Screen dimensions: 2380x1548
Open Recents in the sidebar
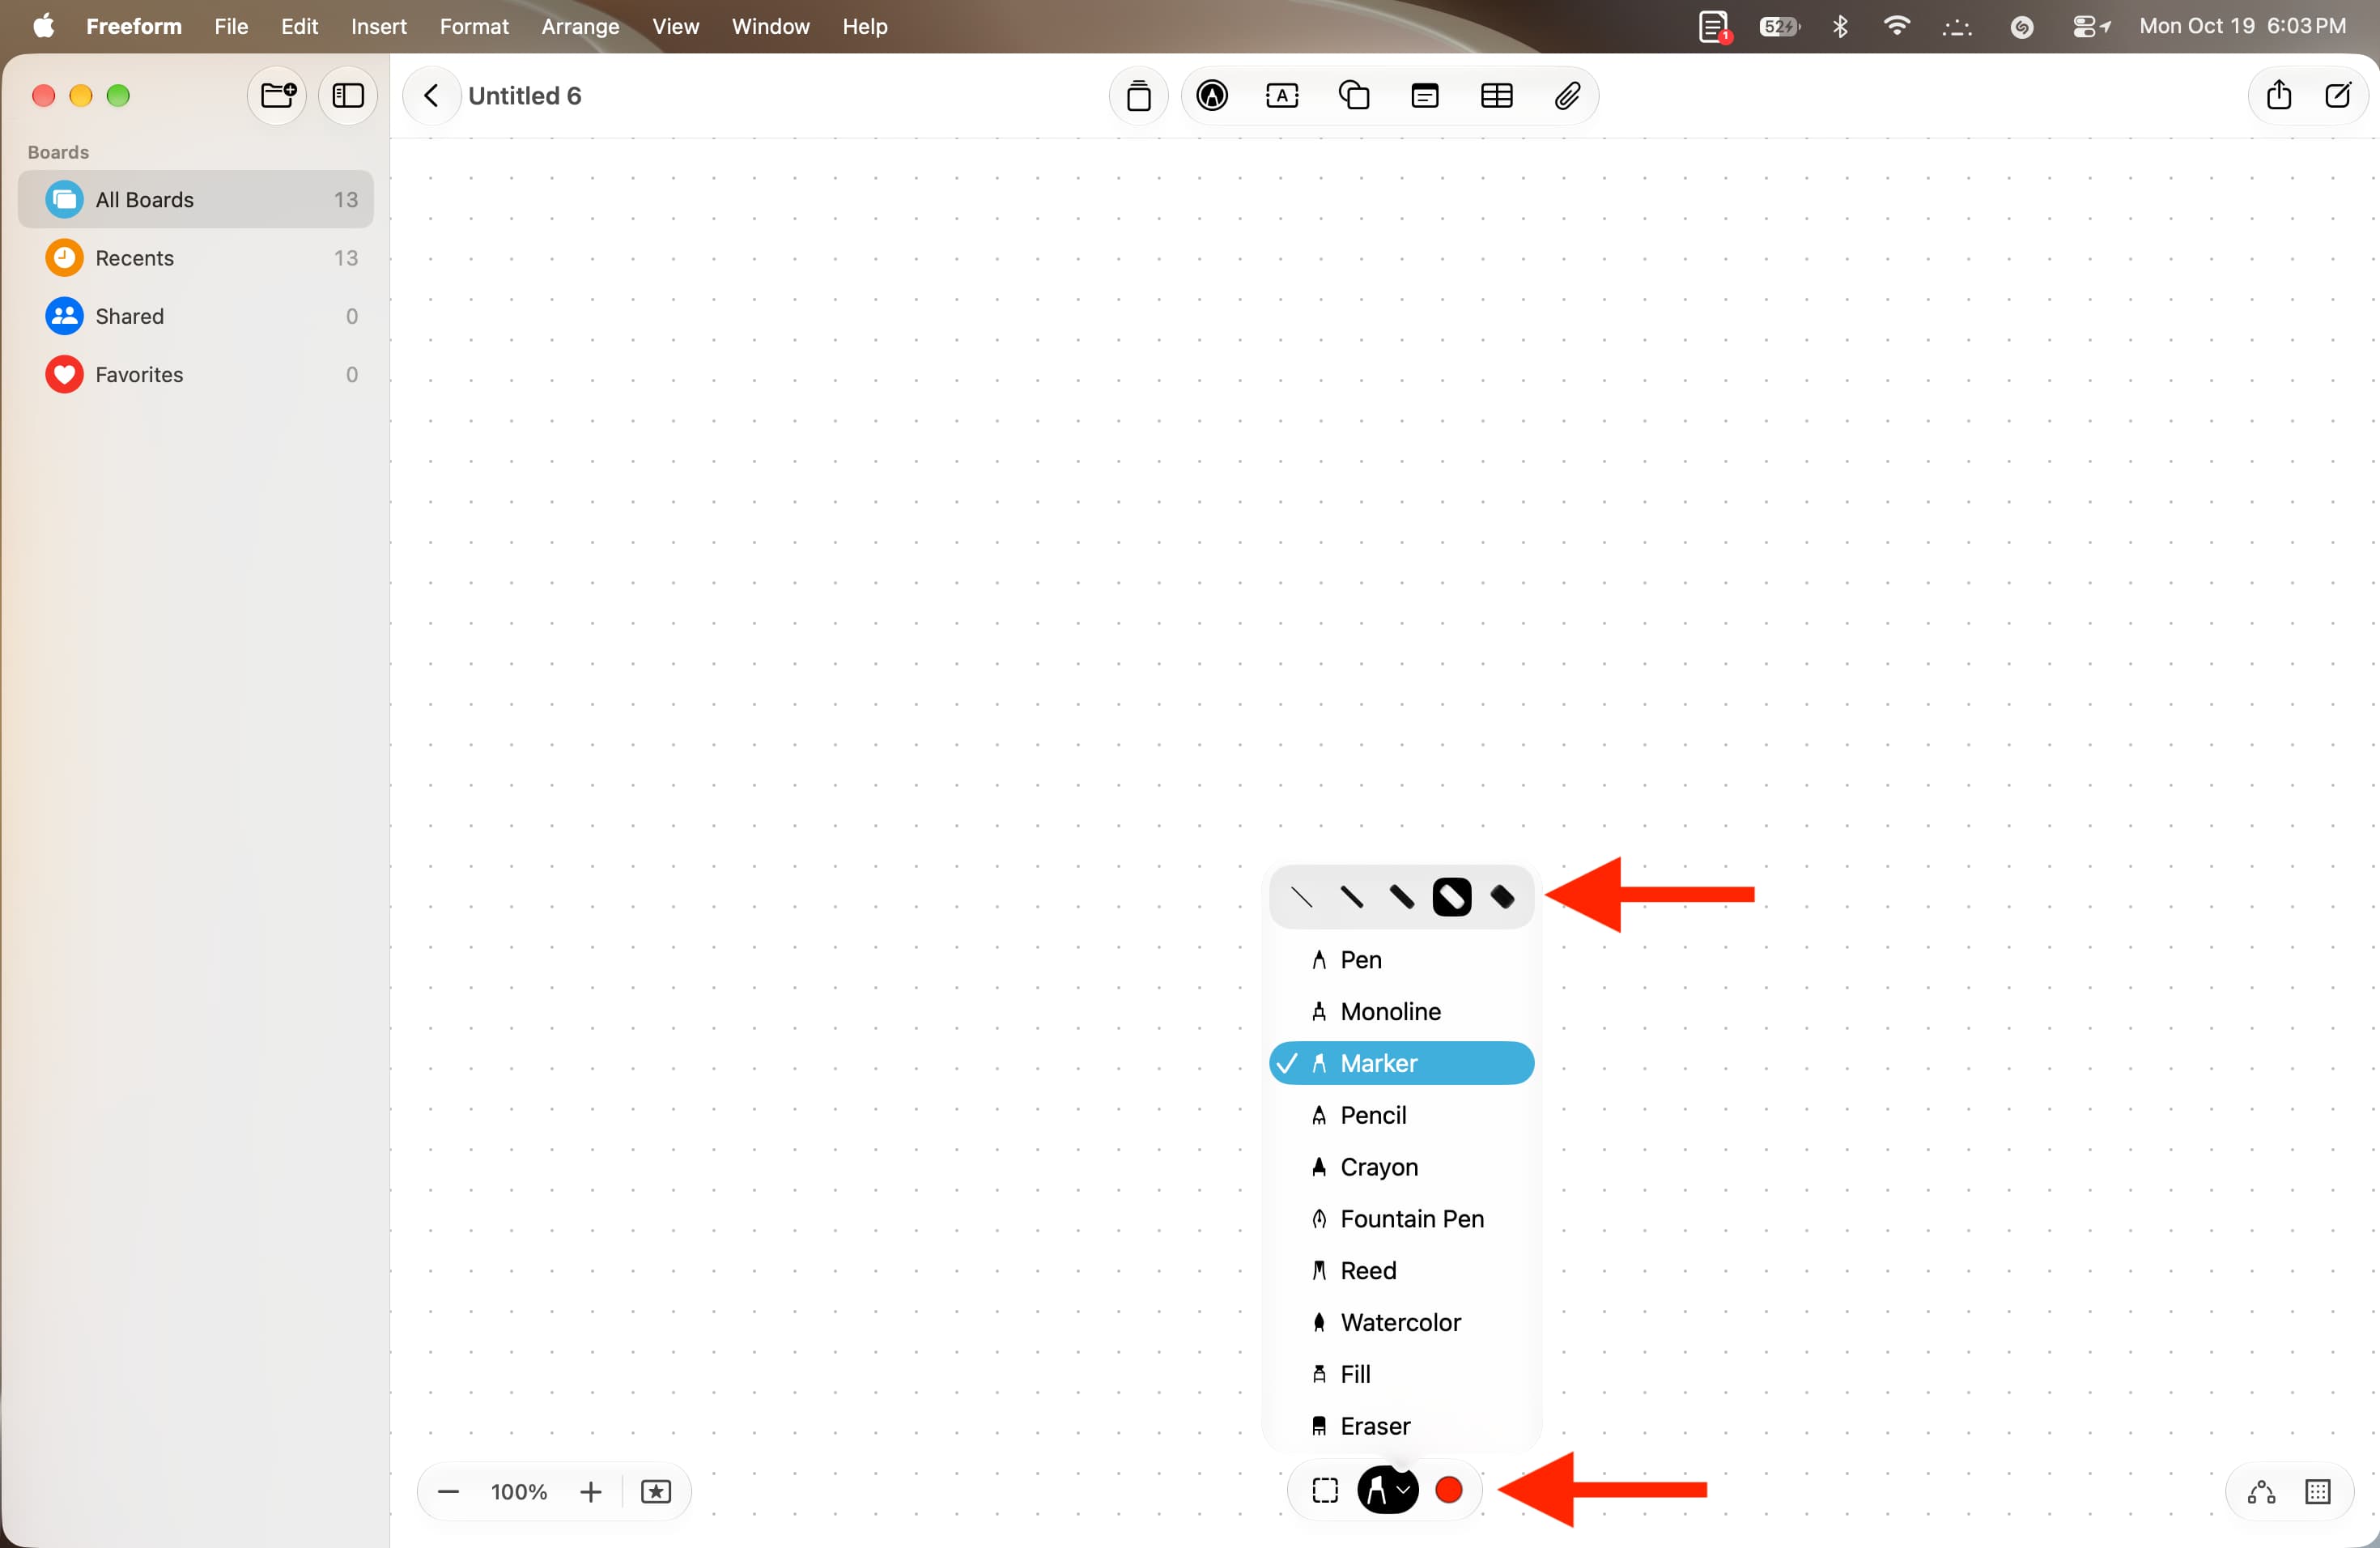196,258
